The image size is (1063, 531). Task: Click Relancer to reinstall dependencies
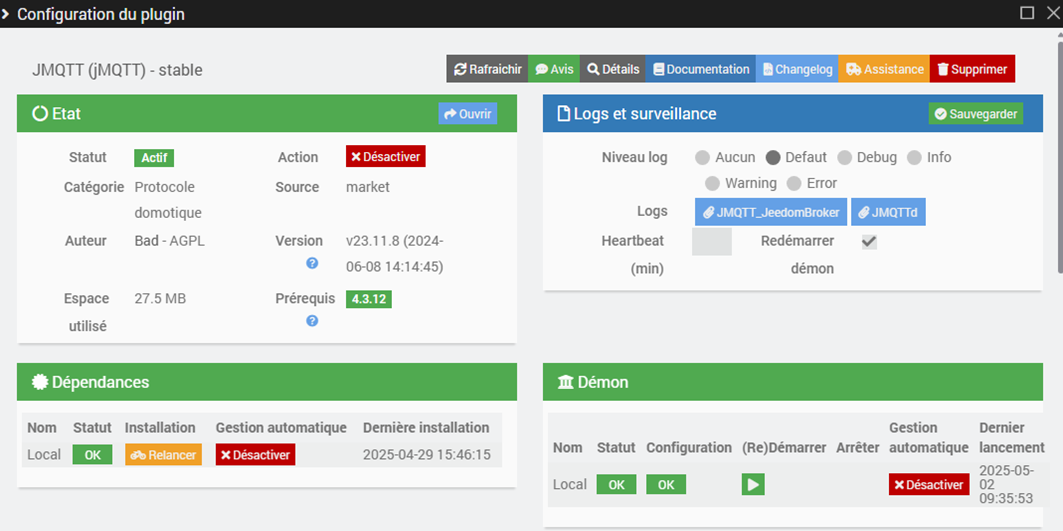click(x=163, y=455)
